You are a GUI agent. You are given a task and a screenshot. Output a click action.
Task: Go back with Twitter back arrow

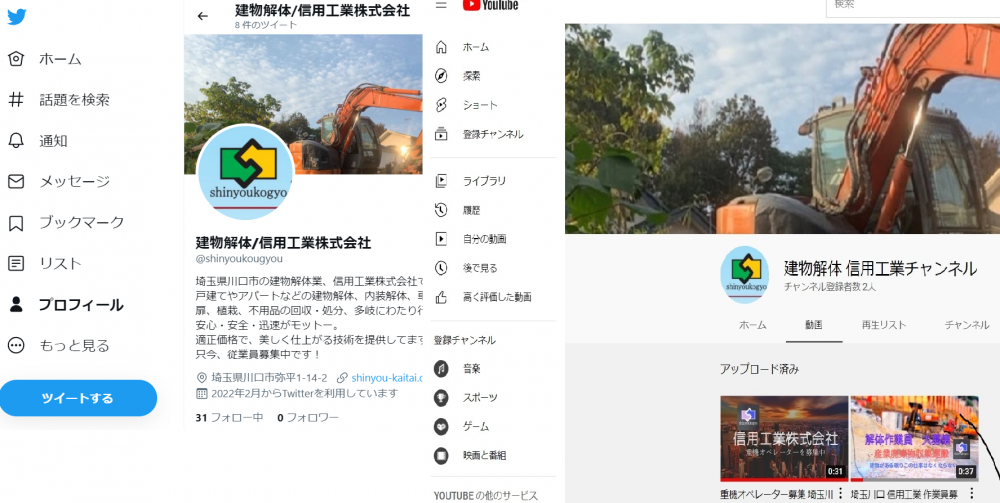(x=203, y=16)
